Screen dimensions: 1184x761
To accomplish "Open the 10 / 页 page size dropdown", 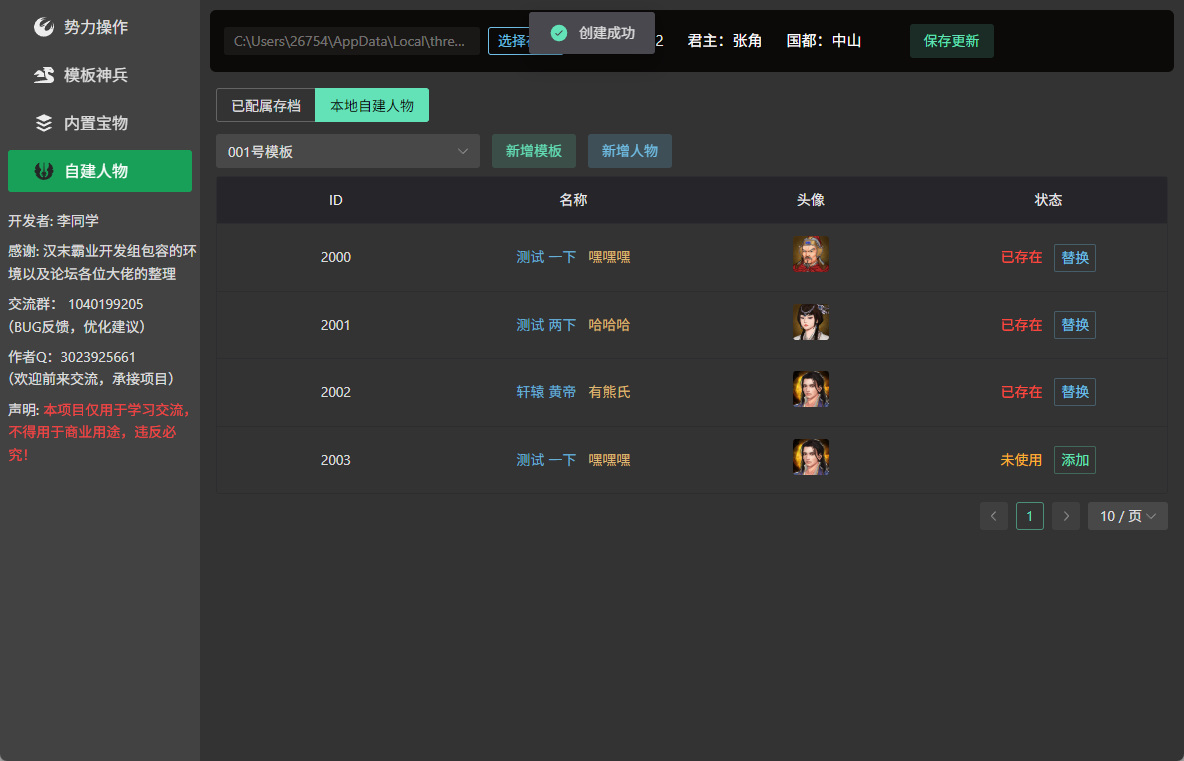I will click(x=1127, y=516).
